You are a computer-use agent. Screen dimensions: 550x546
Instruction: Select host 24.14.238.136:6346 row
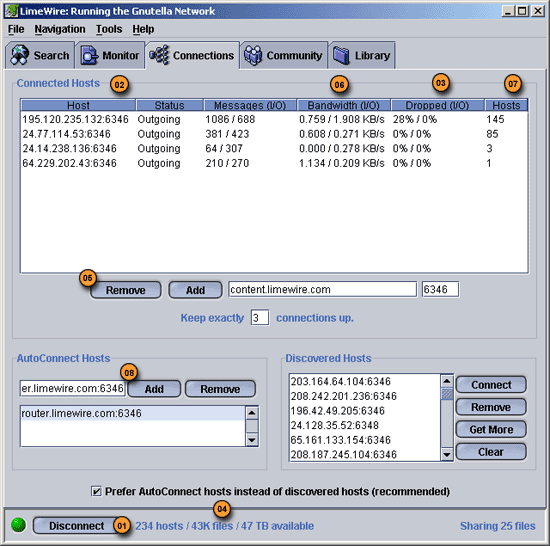274,148
